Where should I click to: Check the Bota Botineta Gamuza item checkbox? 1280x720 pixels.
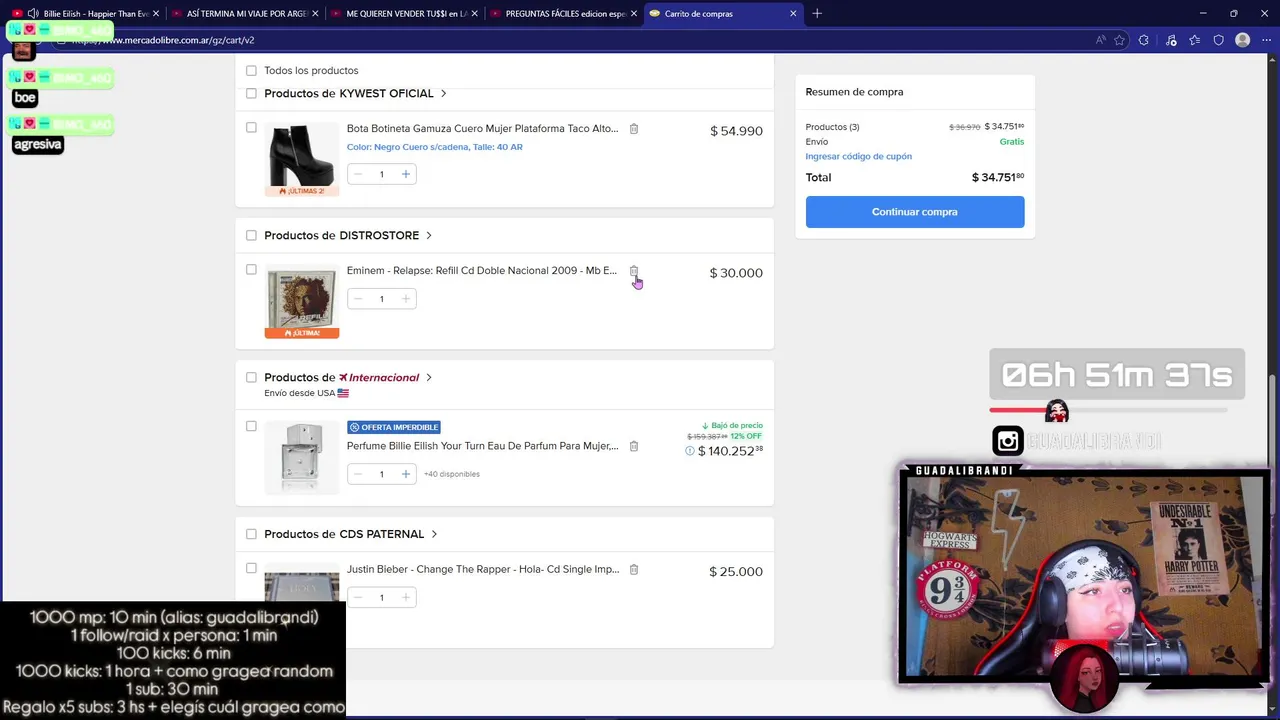coord(251,128)
